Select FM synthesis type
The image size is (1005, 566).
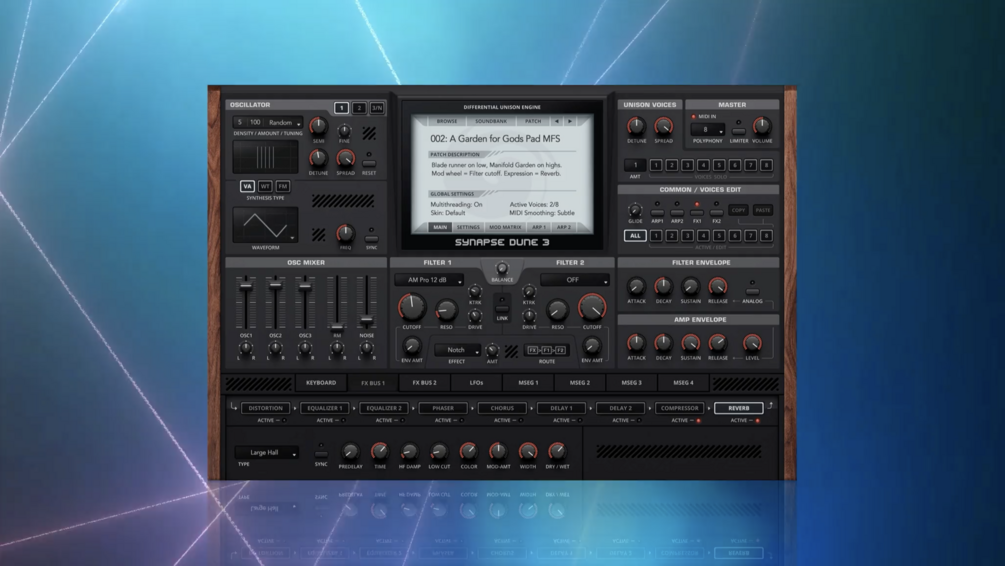283,187
